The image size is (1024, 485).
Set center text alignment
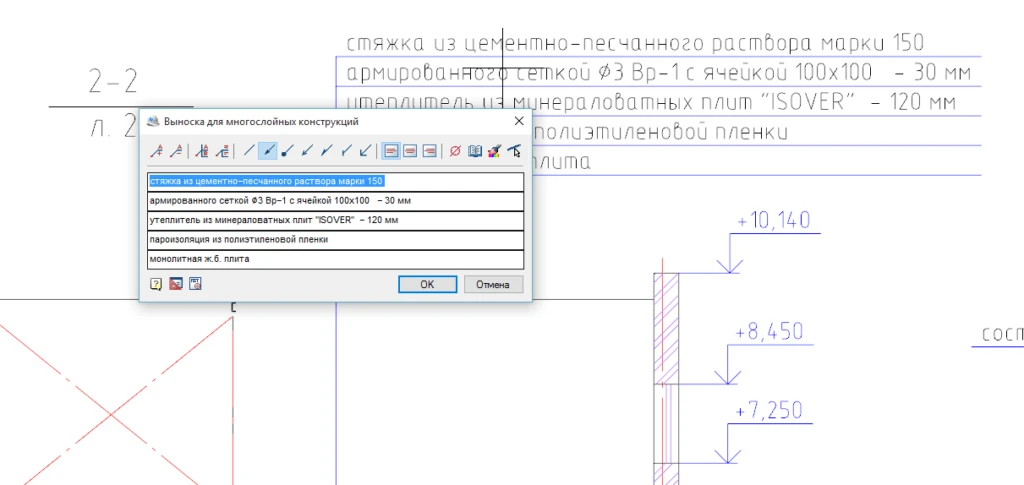click(410, 151)
